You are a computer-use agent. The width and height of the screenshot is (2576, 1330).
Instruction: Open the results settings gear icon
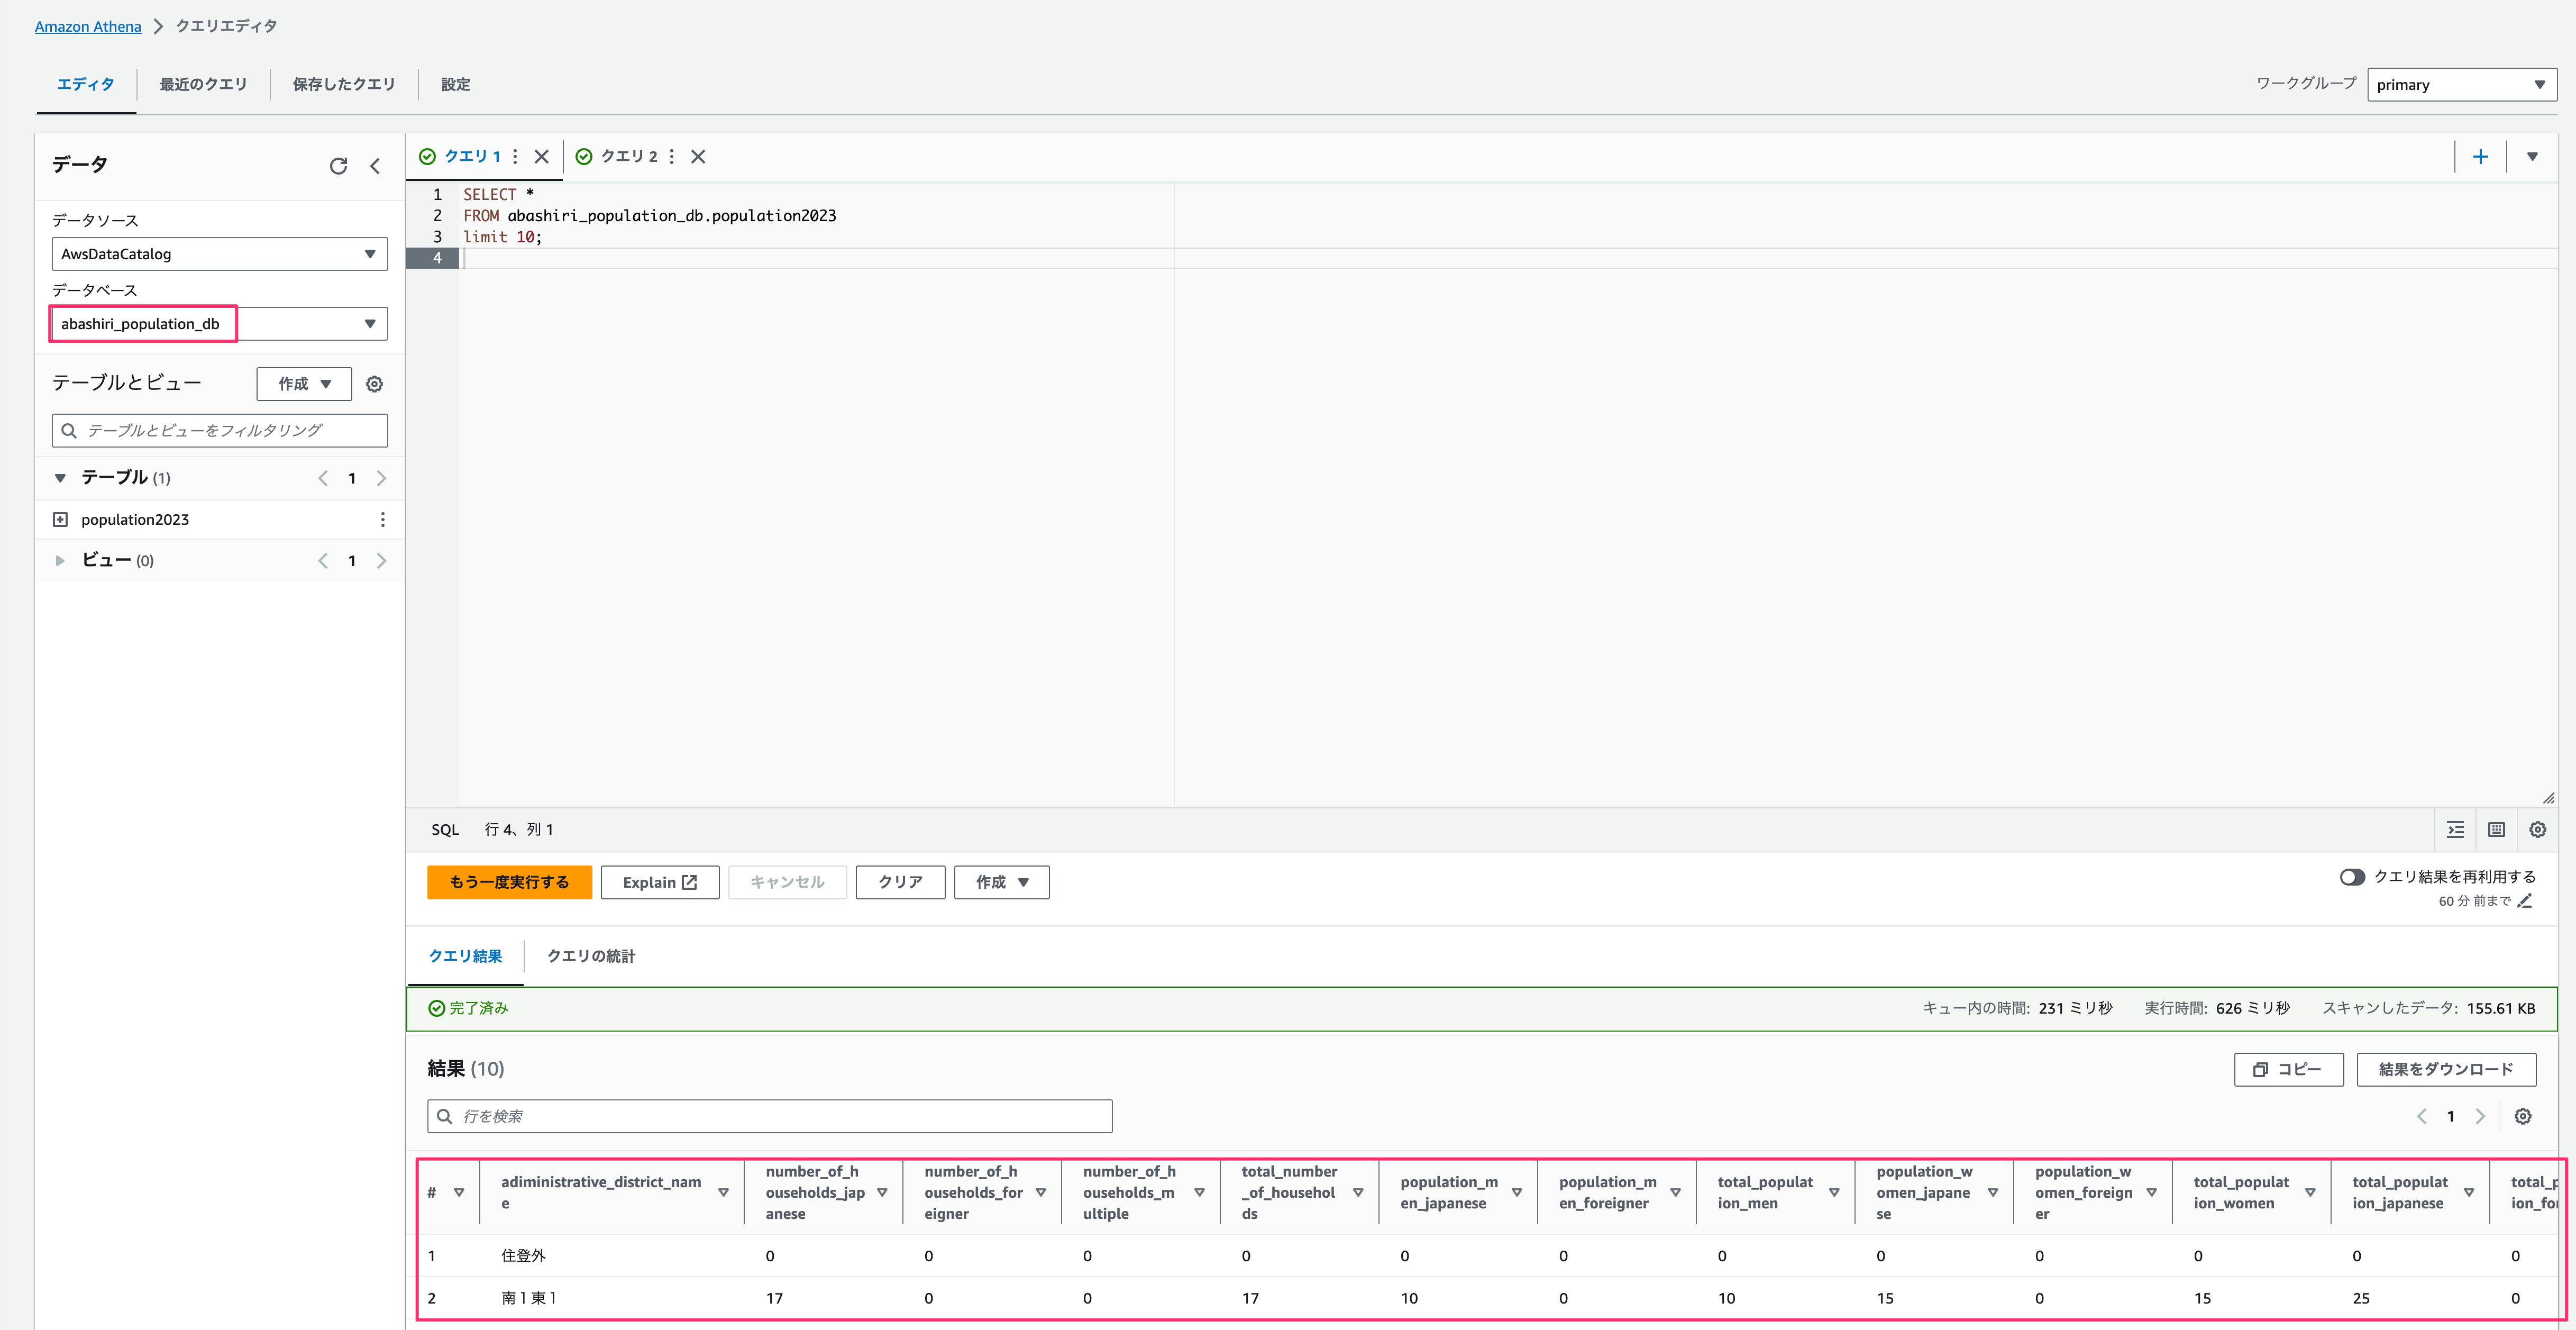pyautogui.click(x=2524, y=1116)
